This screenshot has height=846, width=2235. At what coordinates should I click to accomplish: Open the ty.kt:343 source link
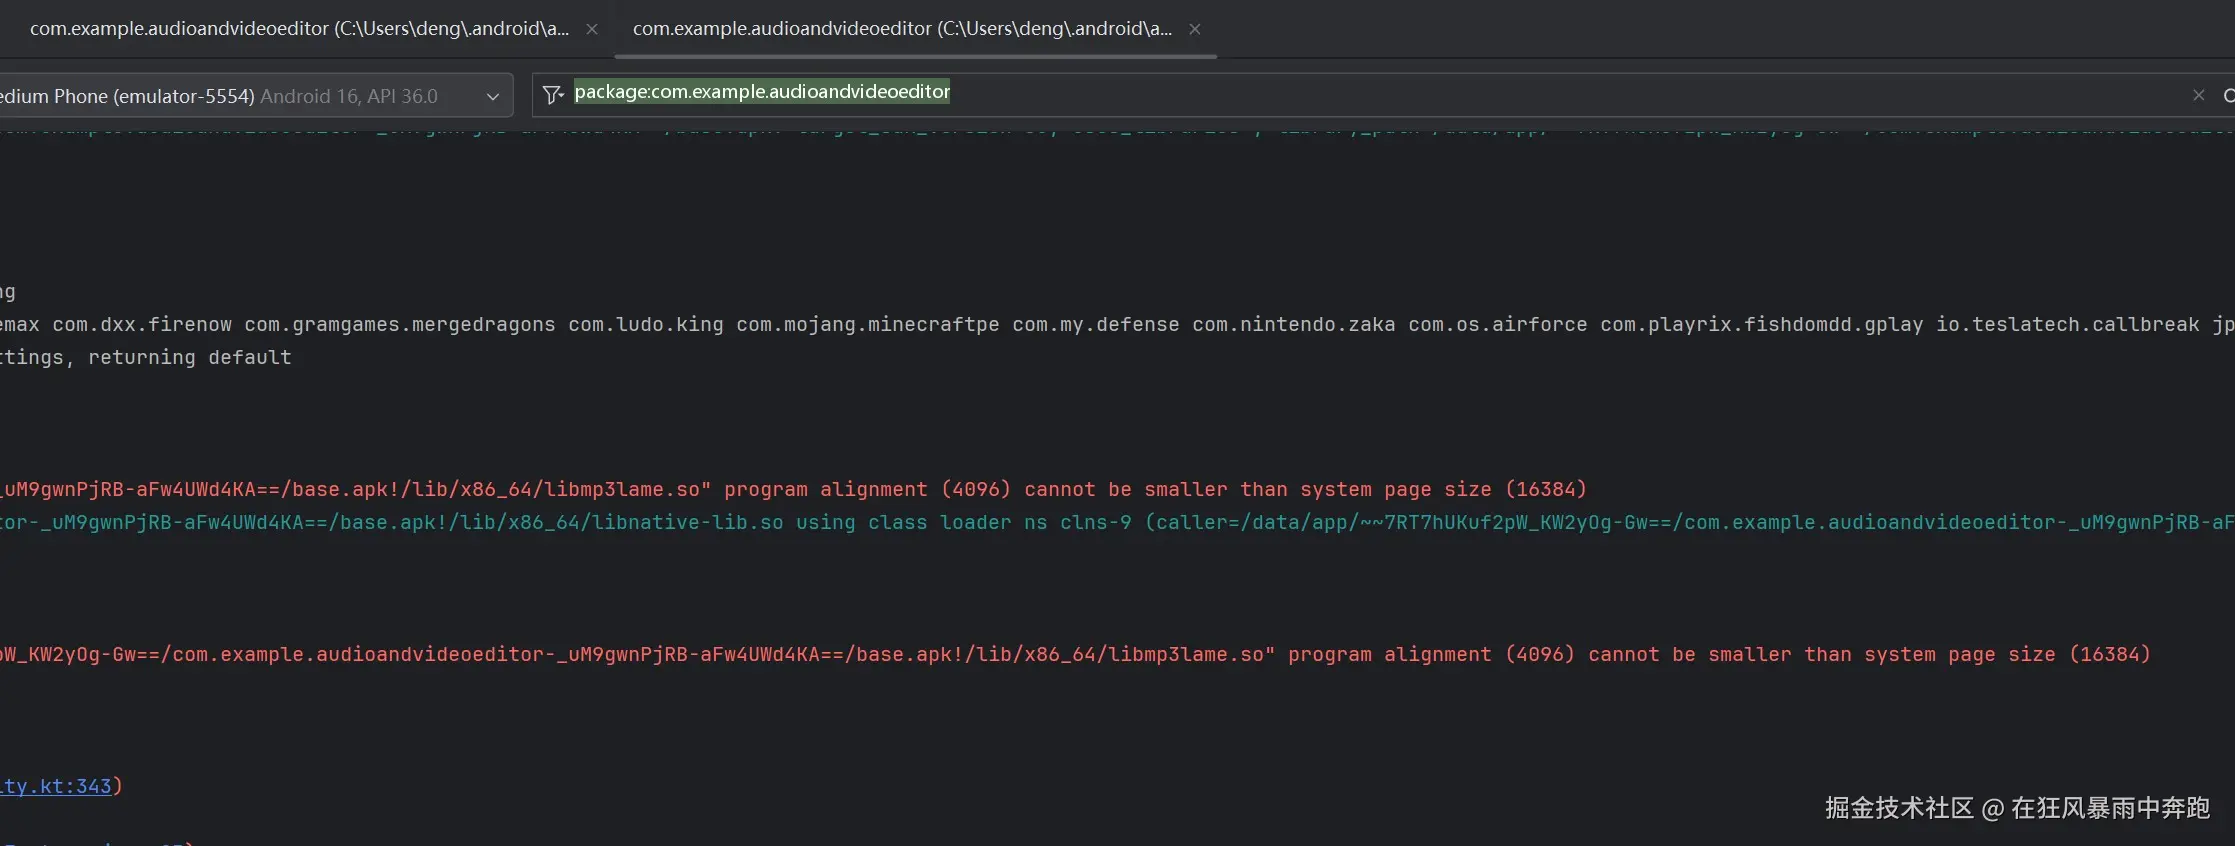point(56,786)
